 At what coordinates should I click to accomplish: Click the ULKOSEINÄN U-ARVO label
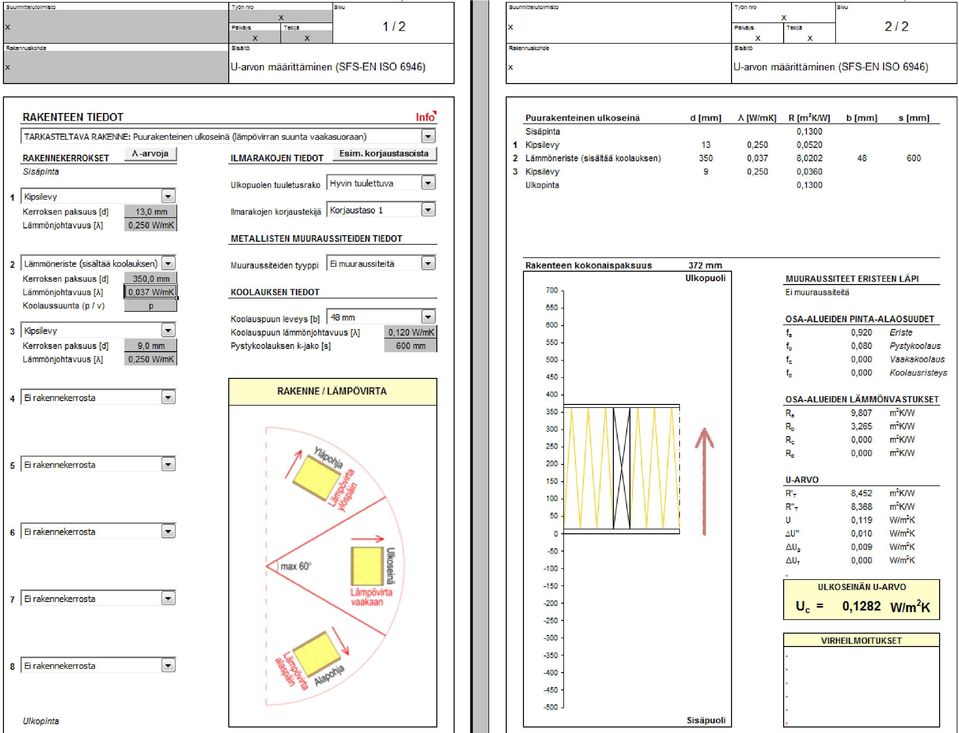pyautogui.click(x=861, y=587)
